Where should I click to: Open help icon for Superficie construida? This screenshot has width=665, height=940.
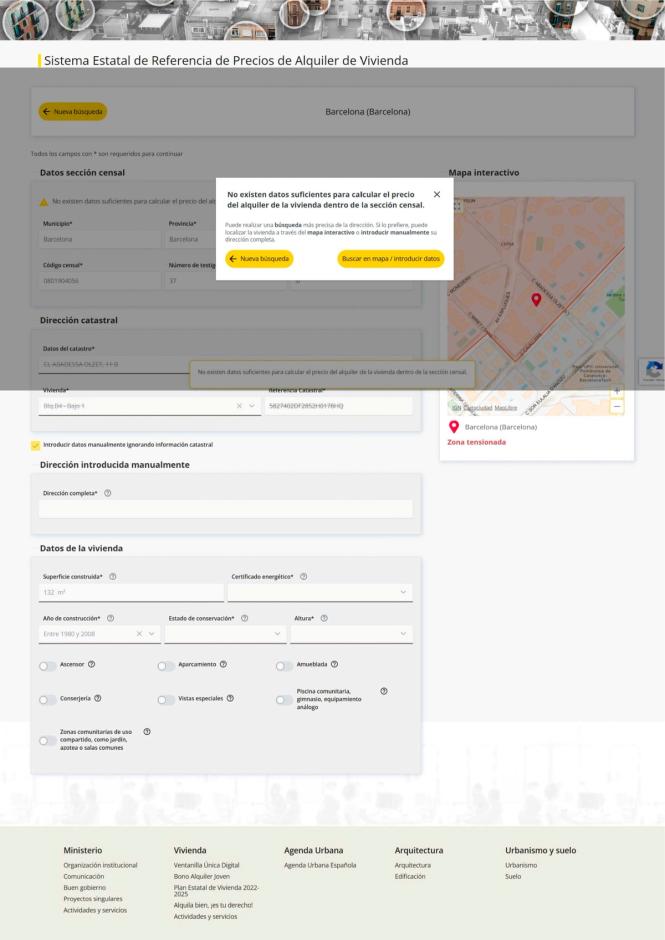(x=112, y=576)
